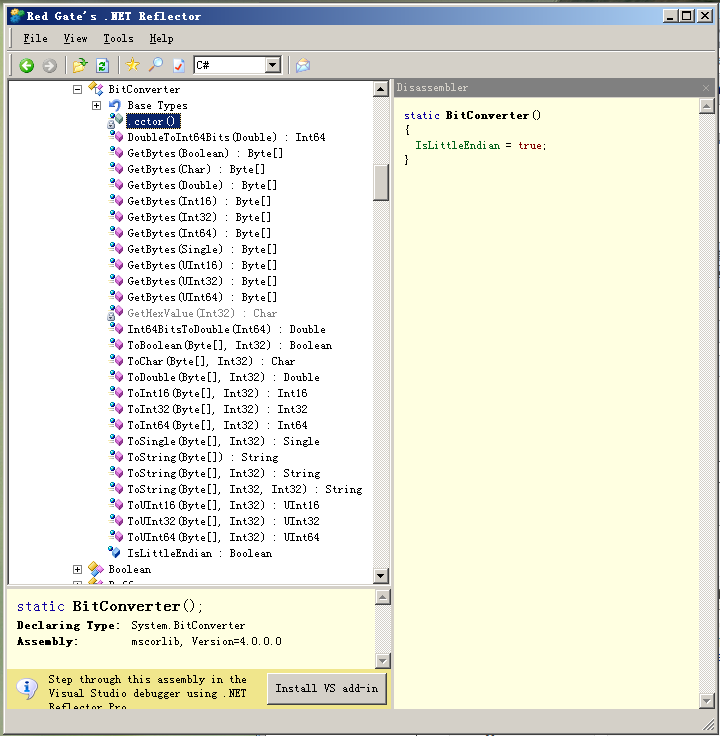Select GetBytes(Char) : Byte[]
Viewport: 720px width, 736px height.
click(x=196, y=169)
